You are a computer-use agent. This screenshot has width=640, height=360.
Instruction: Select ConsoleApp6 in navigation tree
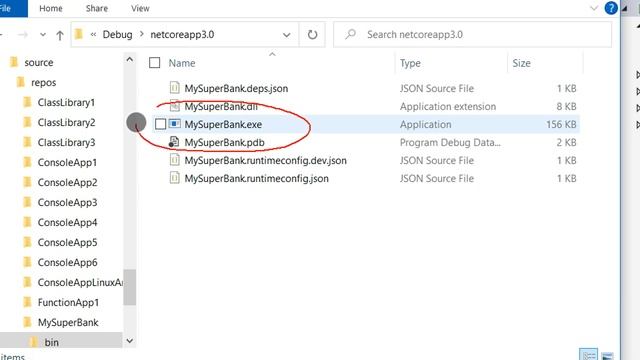(67, 262)
